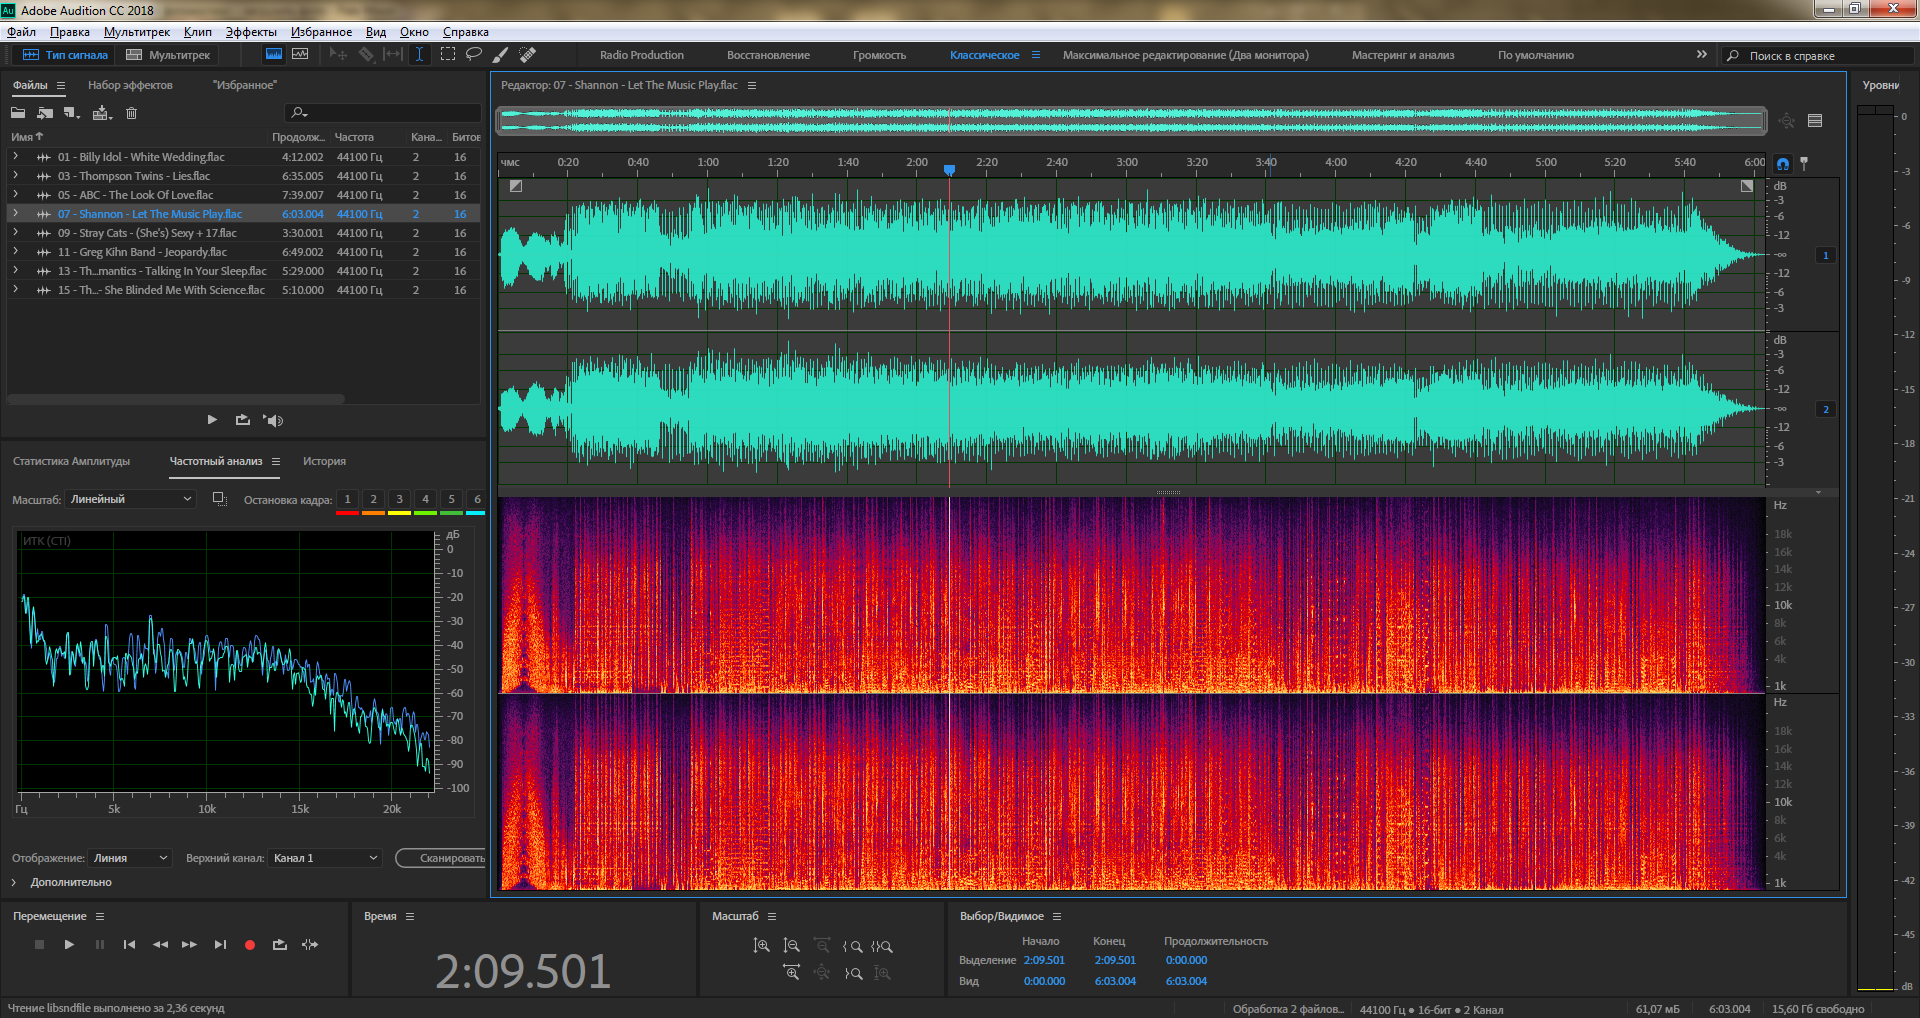Expand the Thompson Twins - Lies file
Screen dimensions: 1920x1018
click(x=15, y=176)
